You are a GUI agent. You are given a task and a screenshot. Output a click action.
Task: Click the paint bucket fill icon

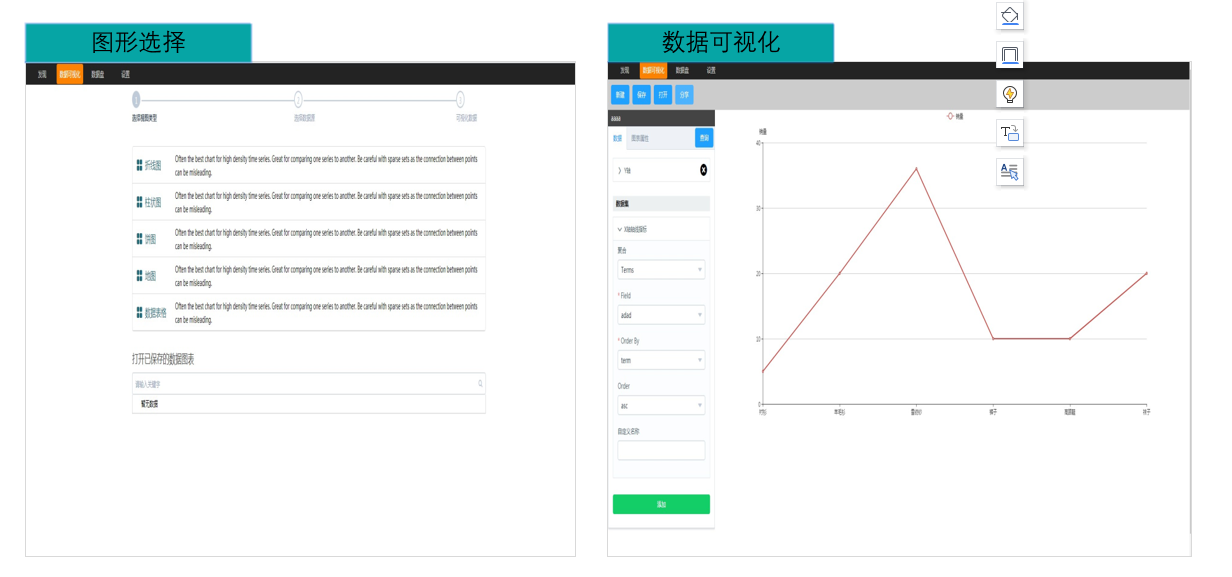tap(1010, 16)
